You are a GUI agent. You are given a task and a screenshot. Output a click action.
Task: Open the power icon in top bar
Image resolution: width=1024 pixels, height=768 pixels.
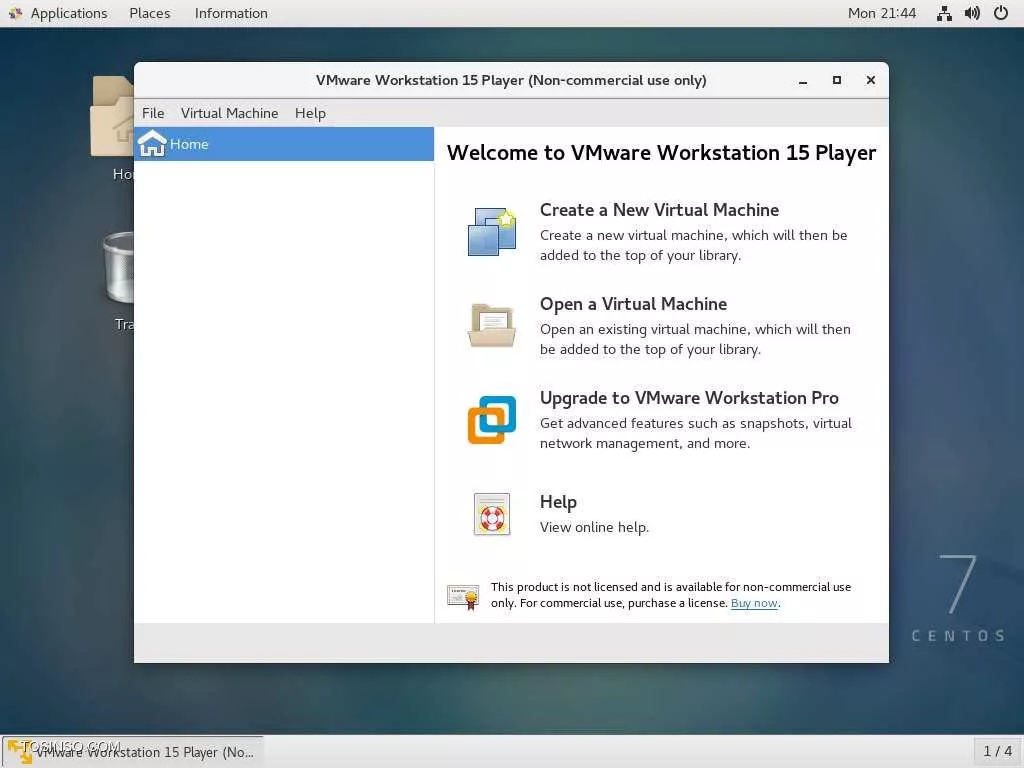click(x=1000, y=13)
